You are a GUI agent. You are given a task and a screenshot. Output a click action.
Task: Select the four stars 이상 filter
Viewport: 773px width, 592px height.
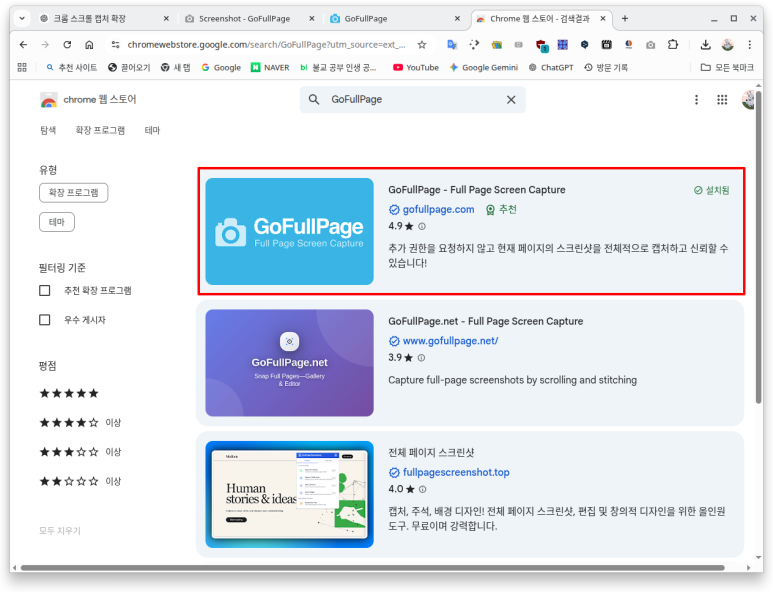click(x=80, y=423)
